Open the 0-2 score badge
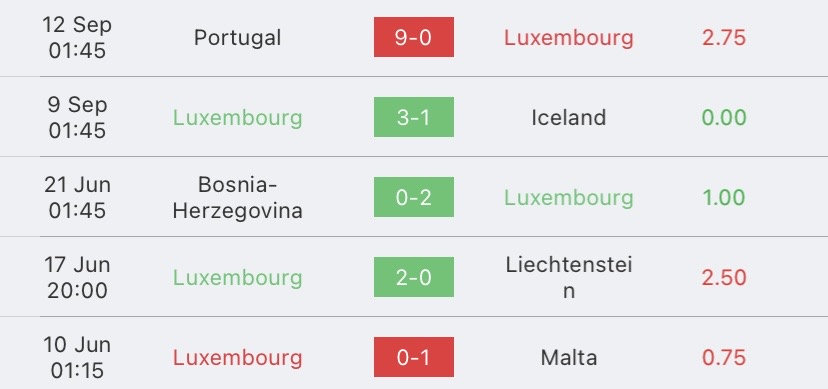This screenshot has width=828, height=389. coord(413,197)
